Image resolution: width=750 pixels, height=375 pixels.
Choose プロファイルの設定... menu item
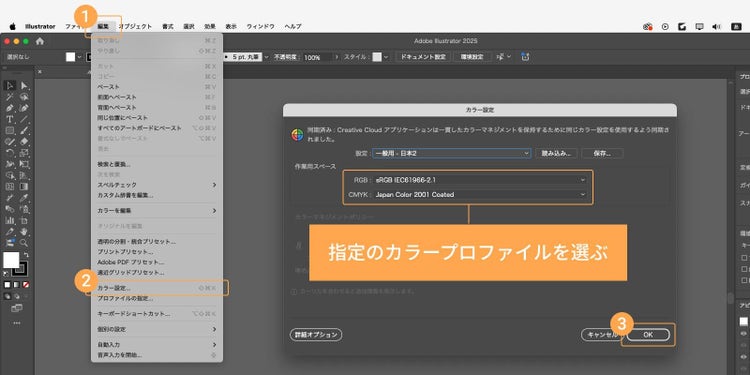click(x=156, y=298)
